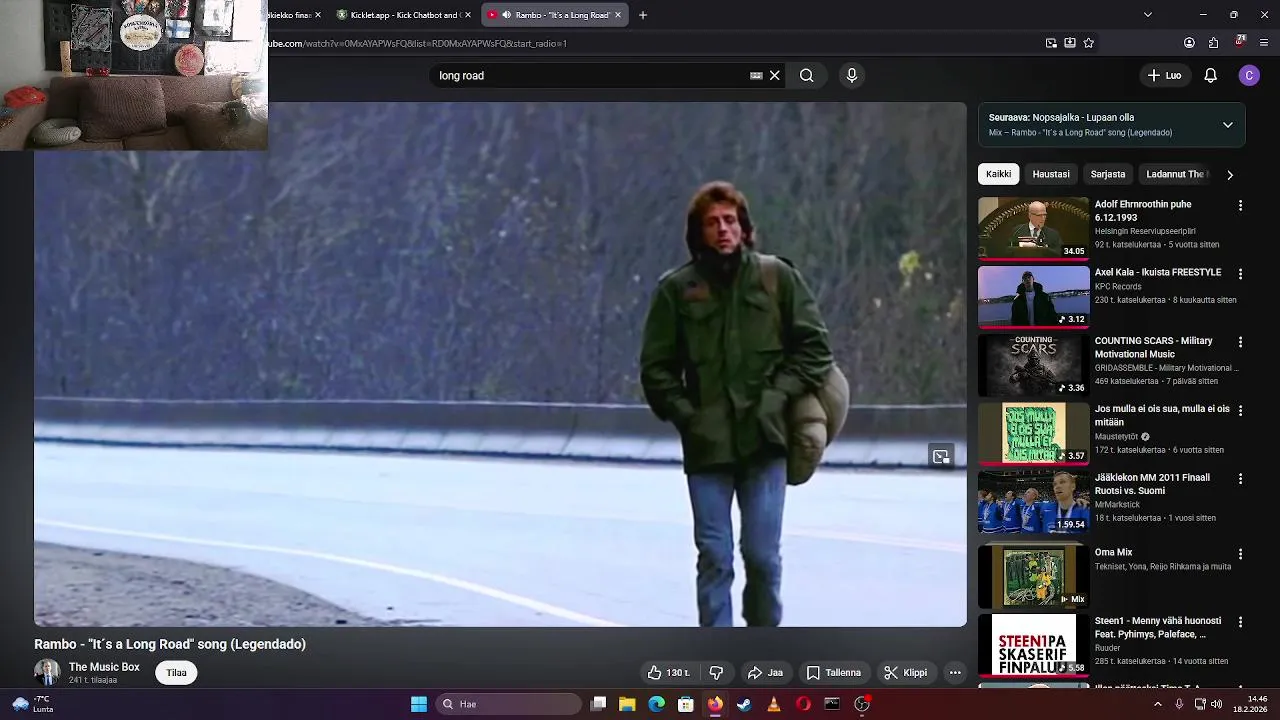The height and width of the screenshot is (720, 1280).
Task: Select the Kaikki filter chip
Action: (998, 174)
